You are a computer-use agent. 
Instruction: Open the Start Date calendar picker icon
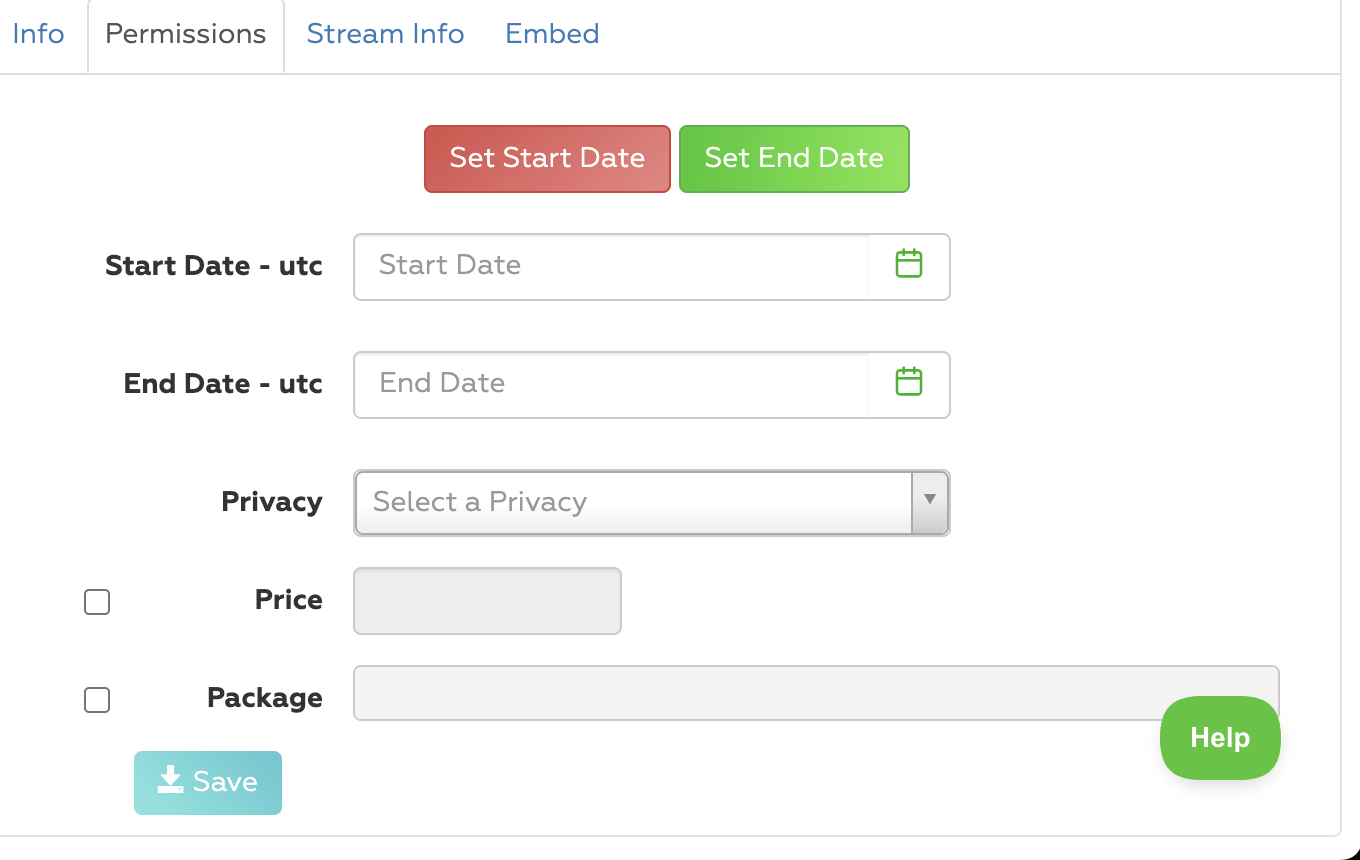908,265
